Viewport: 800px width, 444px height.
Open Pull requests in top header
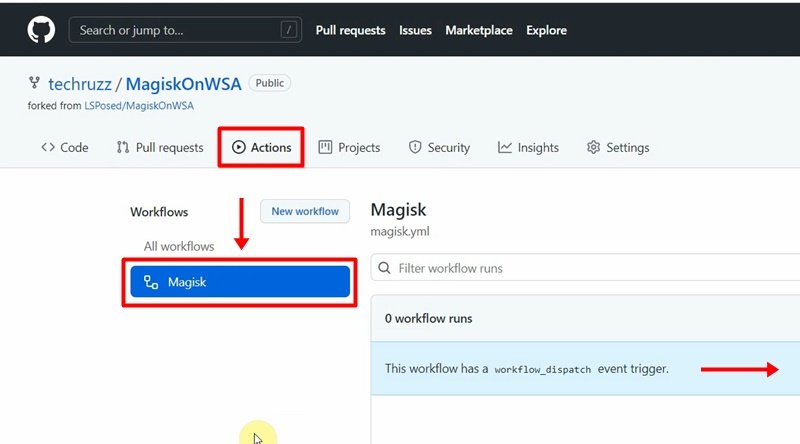(x=350, y=30)
